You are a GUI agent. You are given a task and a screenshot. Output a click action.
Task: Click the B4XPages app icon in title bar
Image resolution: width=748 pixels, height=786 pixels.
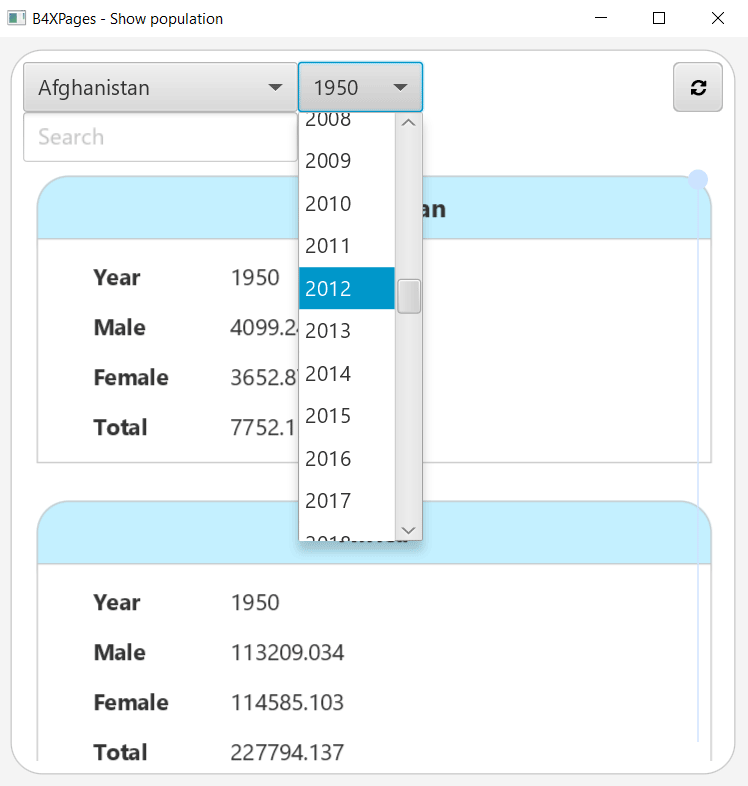point(16,18)
